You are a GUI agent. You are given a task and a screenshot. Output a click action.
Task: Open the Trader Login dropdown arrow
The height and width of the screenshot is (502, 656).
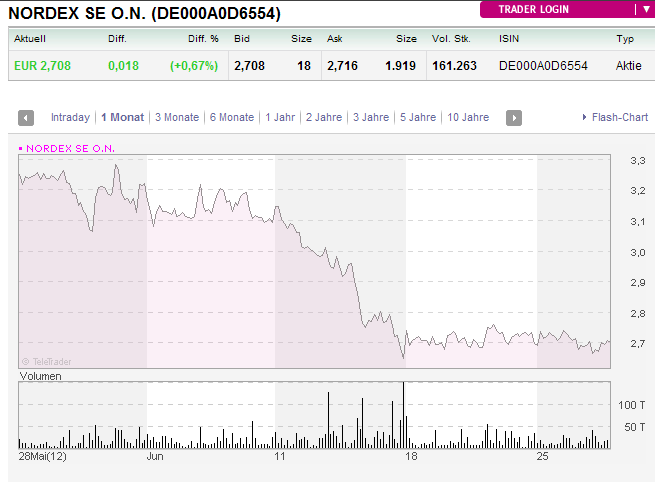pos(646,9)
